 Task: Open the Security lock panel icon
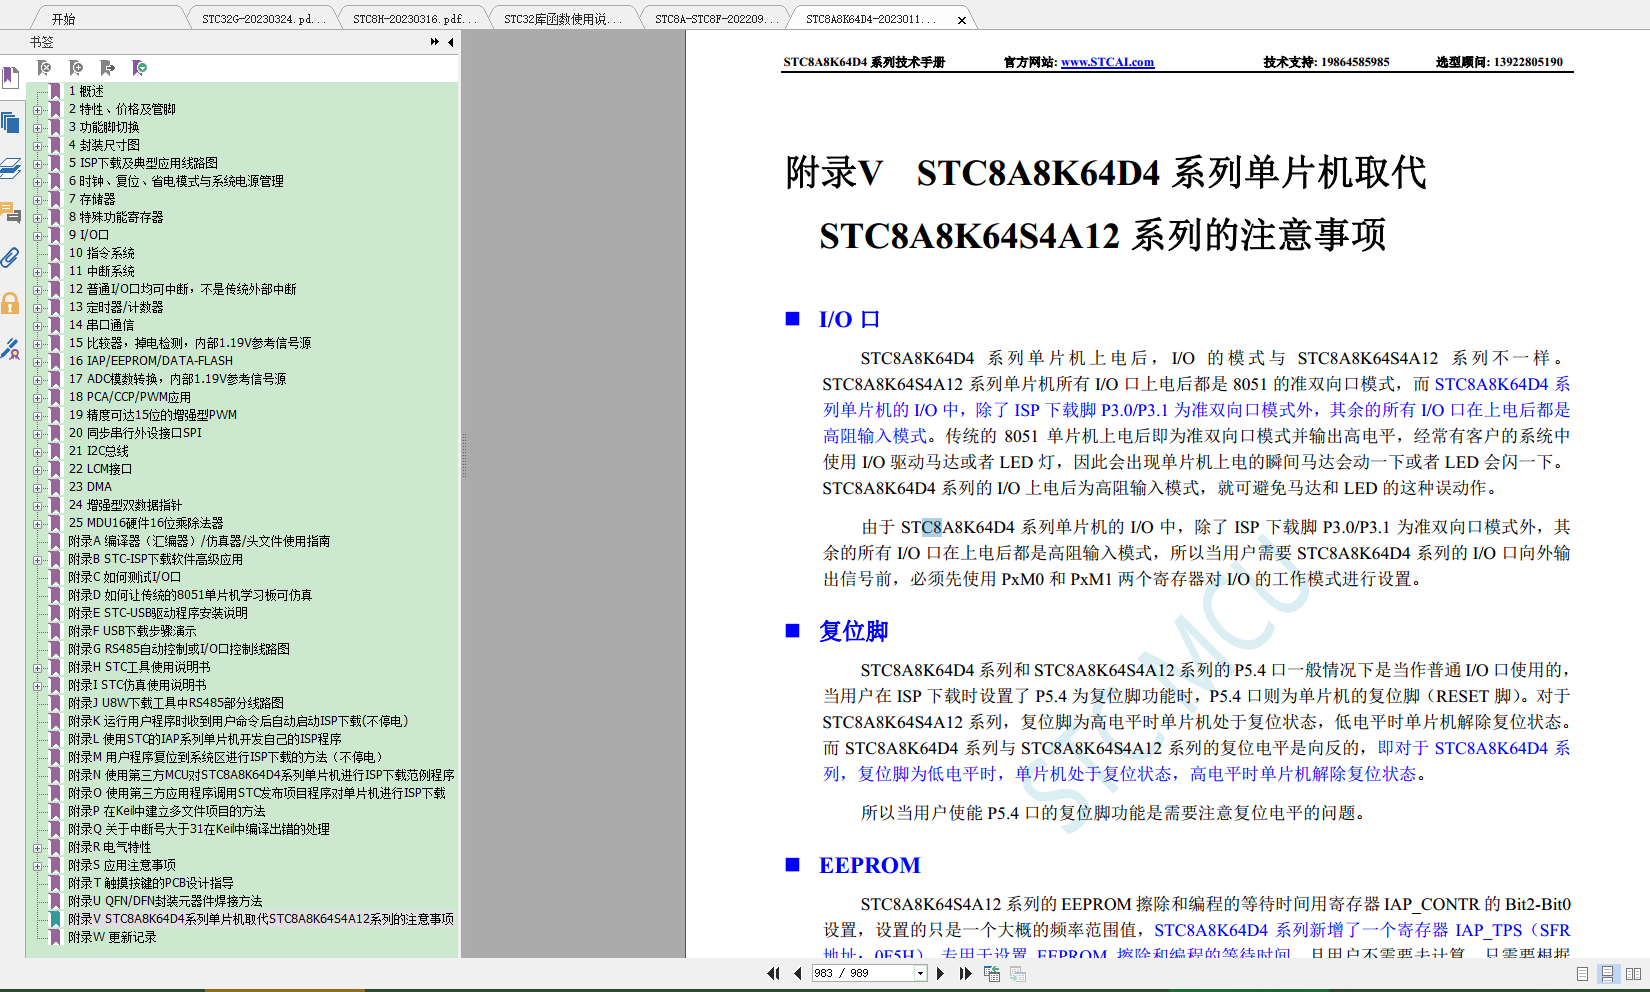tap(10, 303)
